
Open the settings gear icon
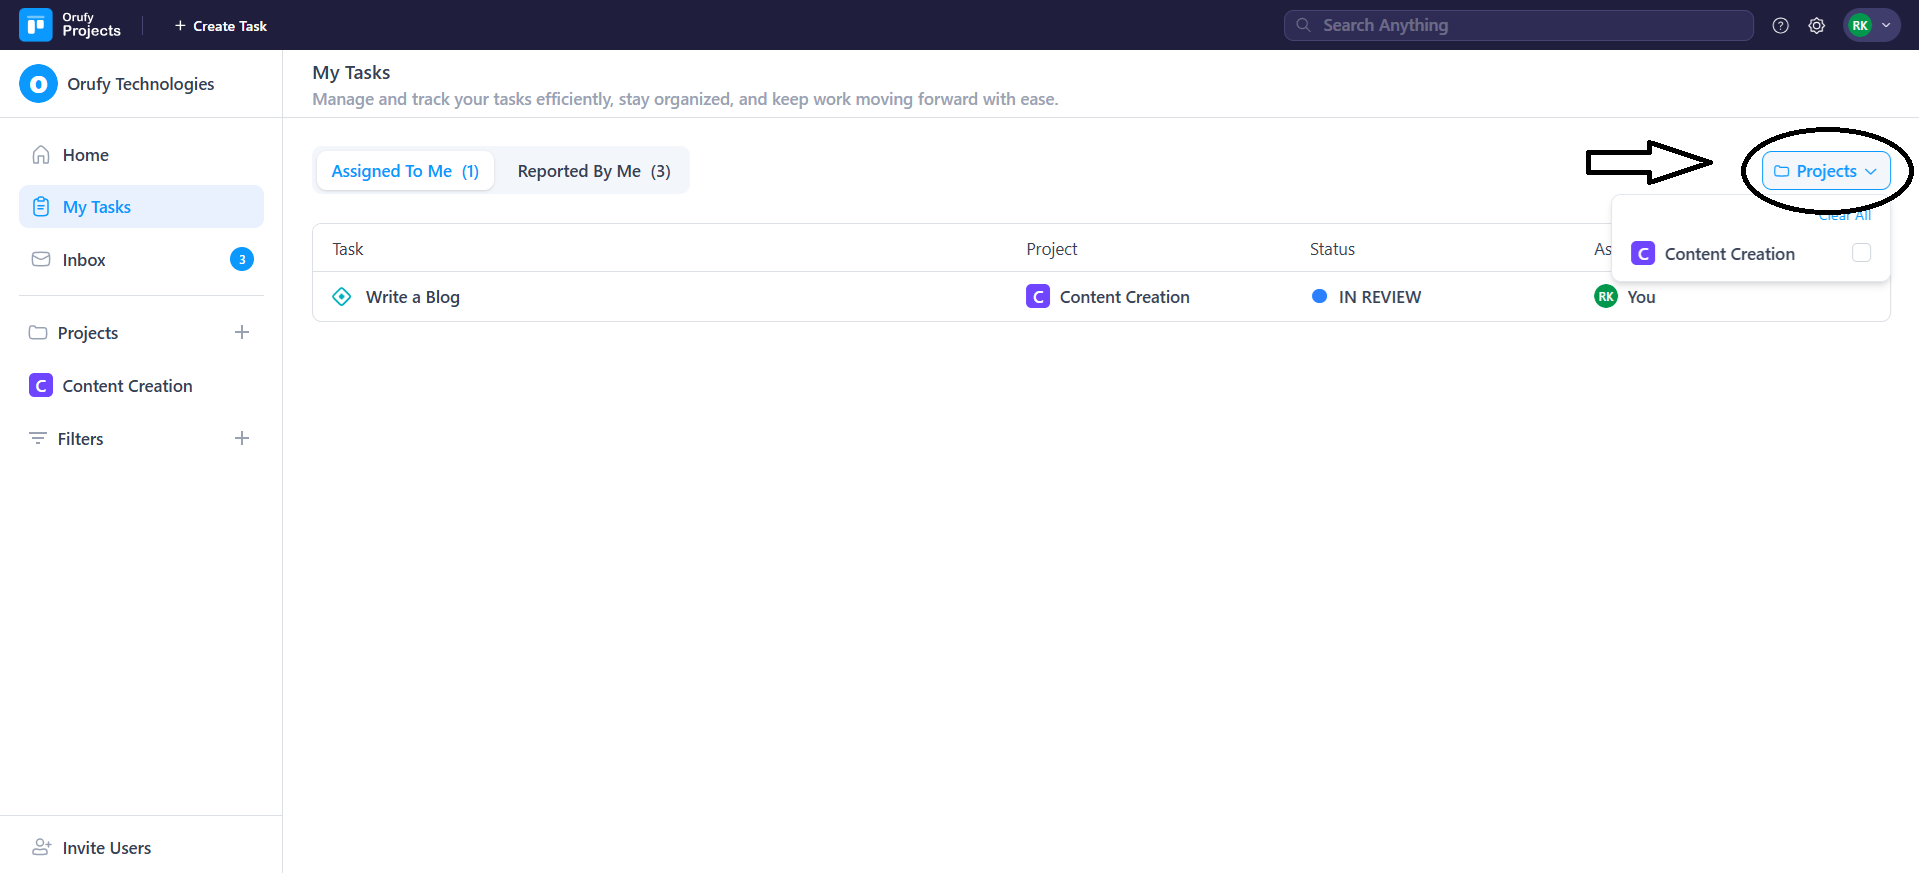[1816, 26]
